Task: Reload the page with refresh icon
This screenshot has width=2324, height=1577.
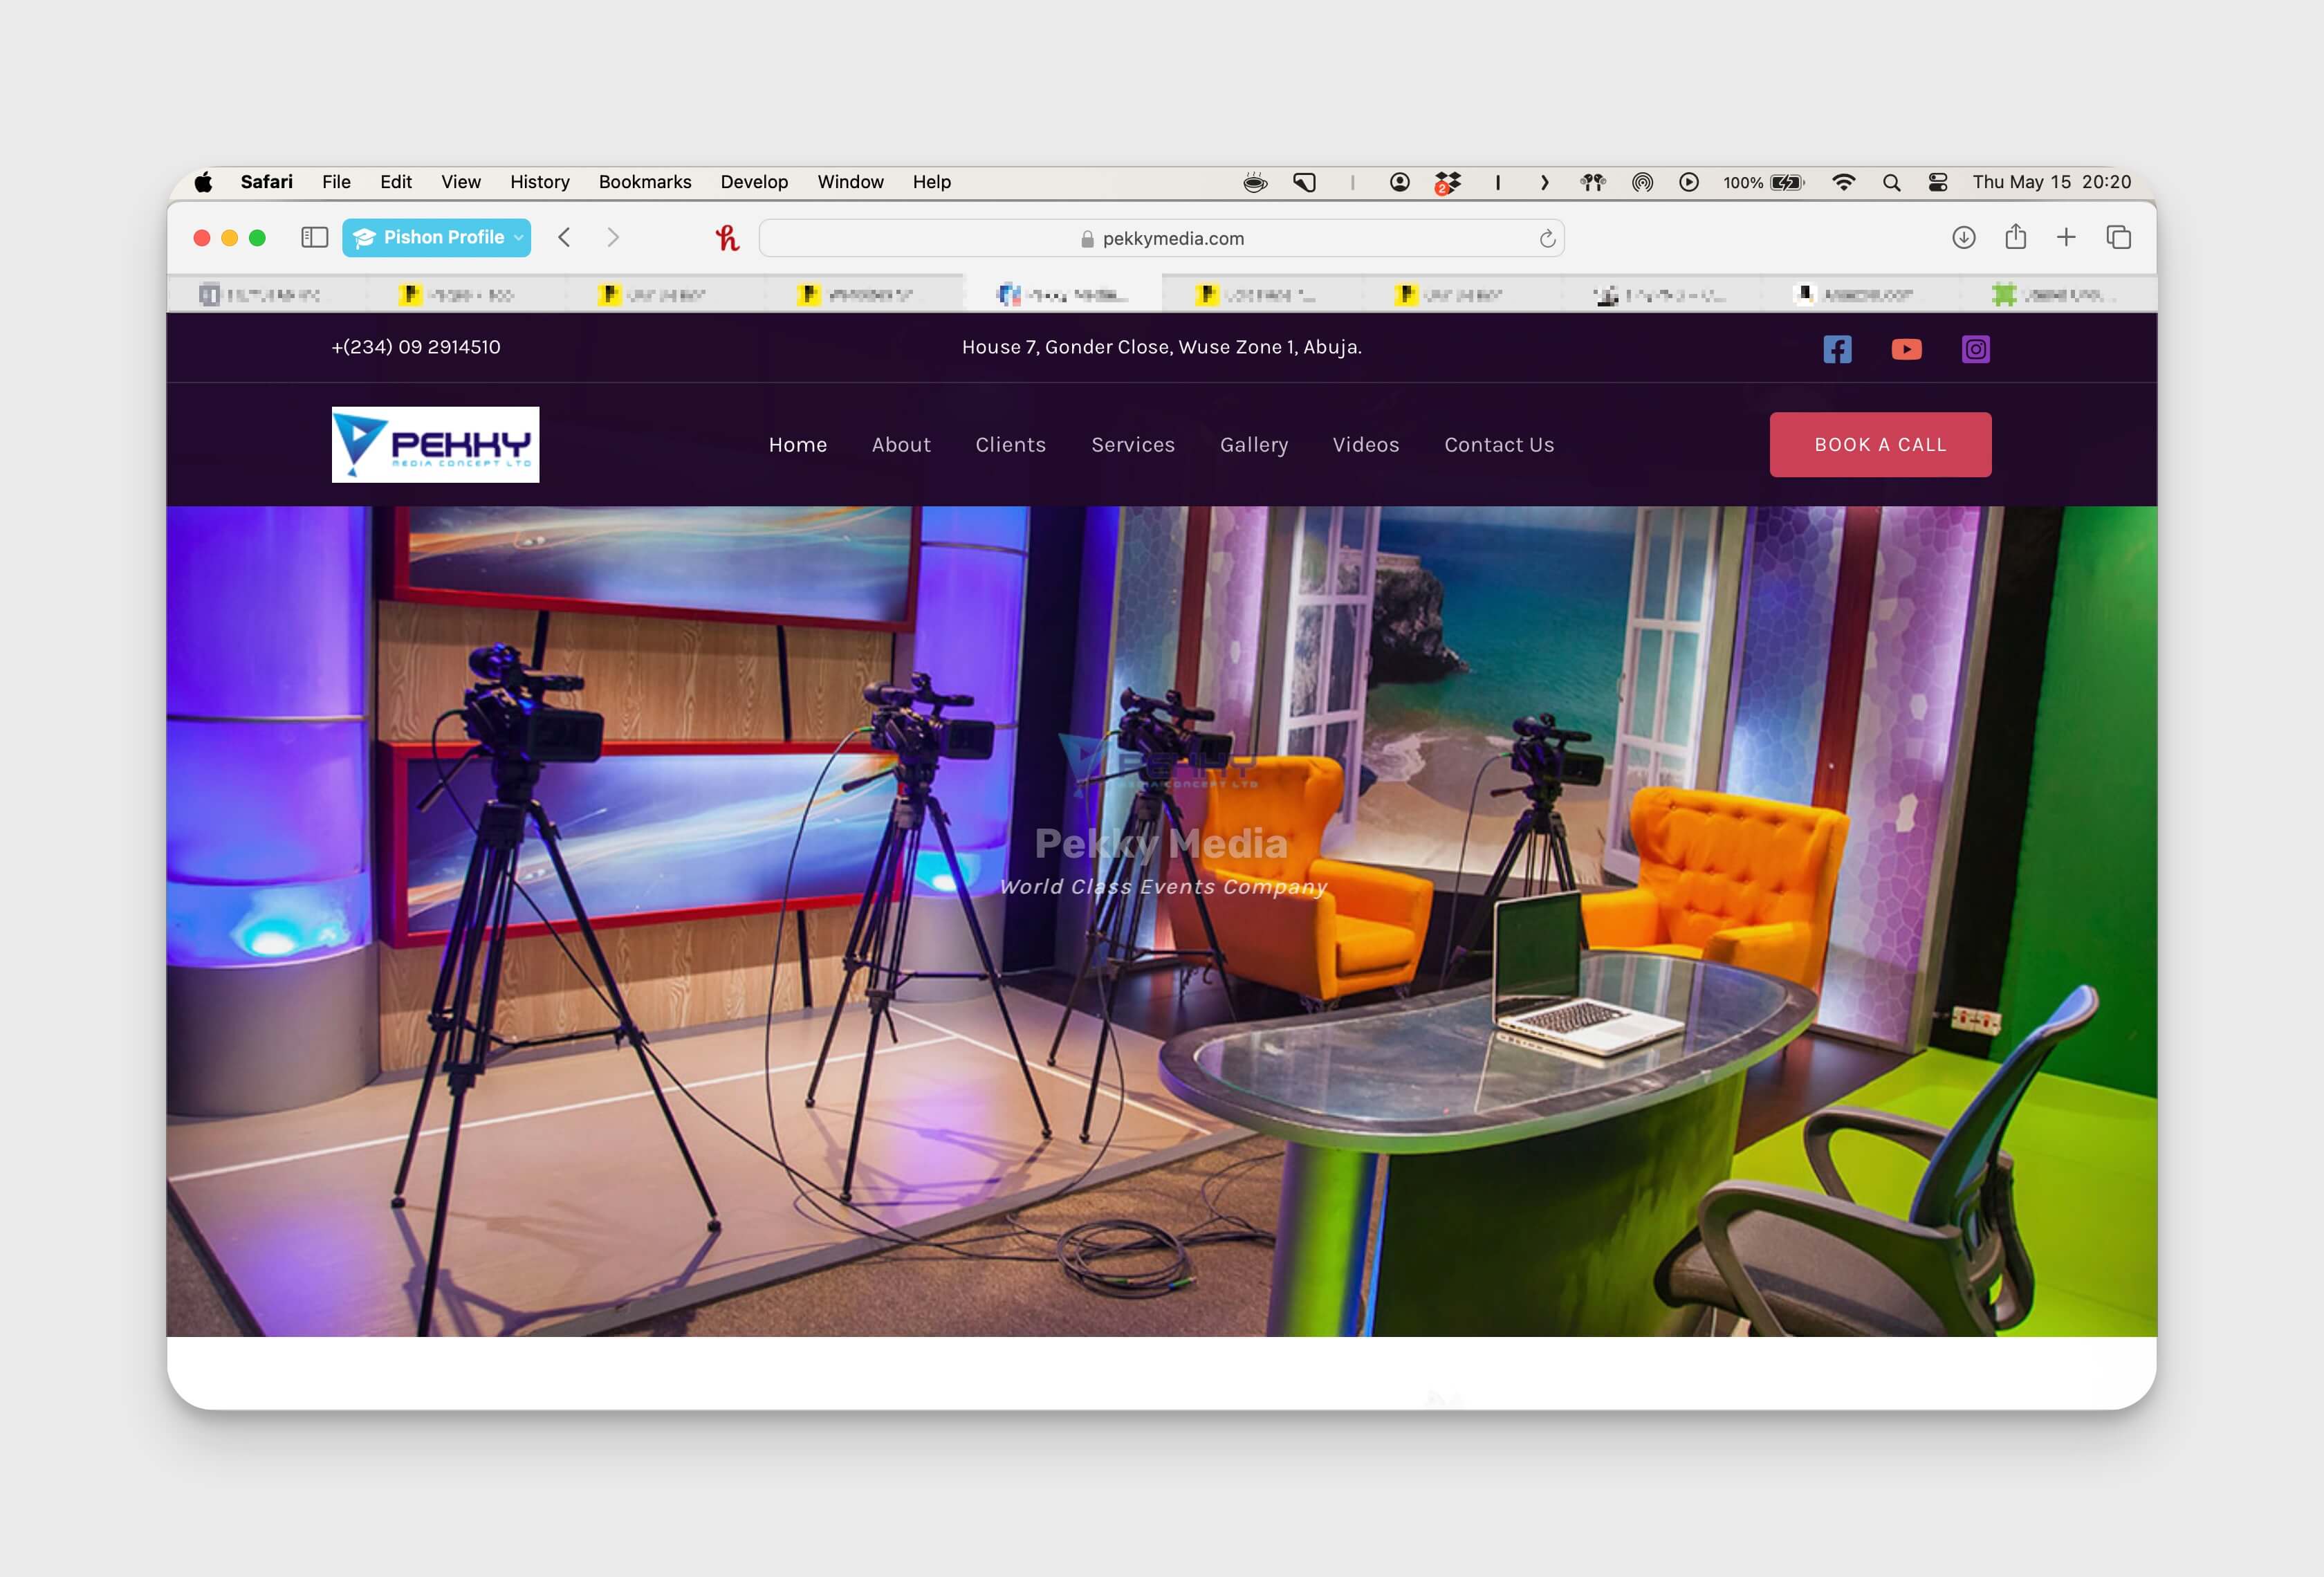Action: tap(1547, 238)
